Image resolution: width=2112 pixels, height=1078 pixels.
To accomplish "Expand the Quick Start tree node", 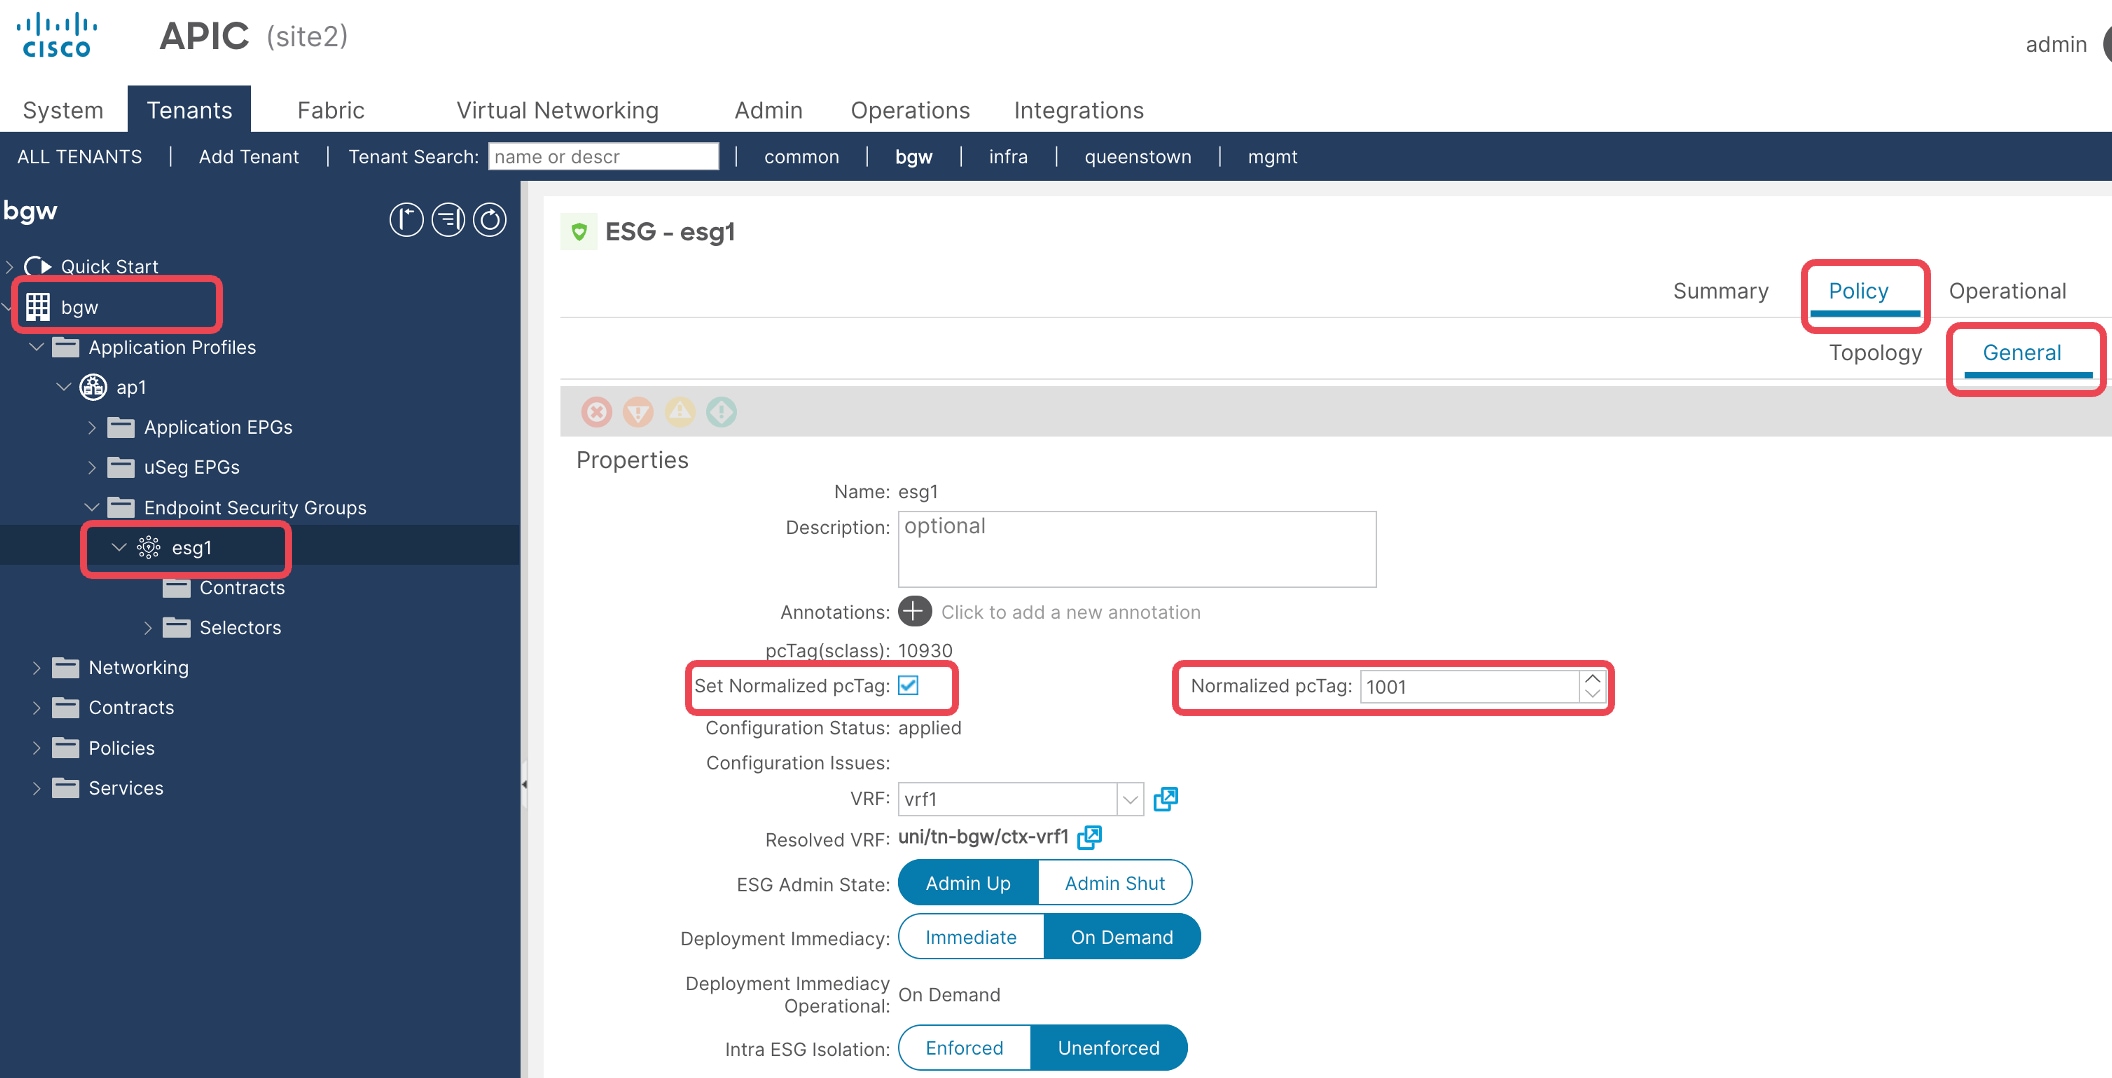I will (10, 266).
